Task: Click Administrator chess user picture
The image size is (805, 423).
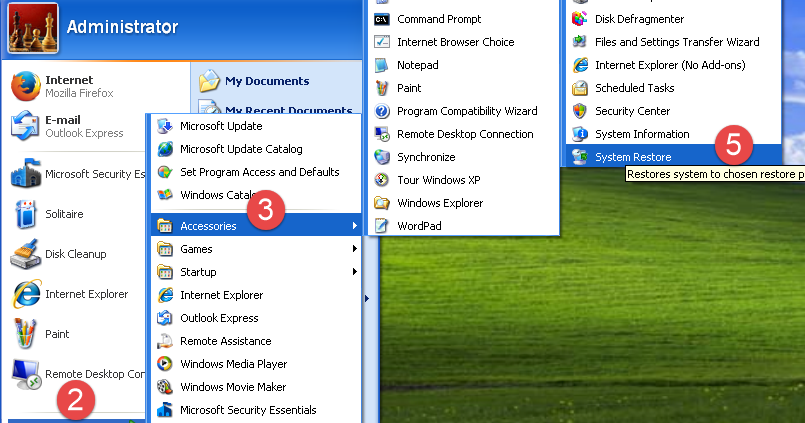Action: click(33, 28)
